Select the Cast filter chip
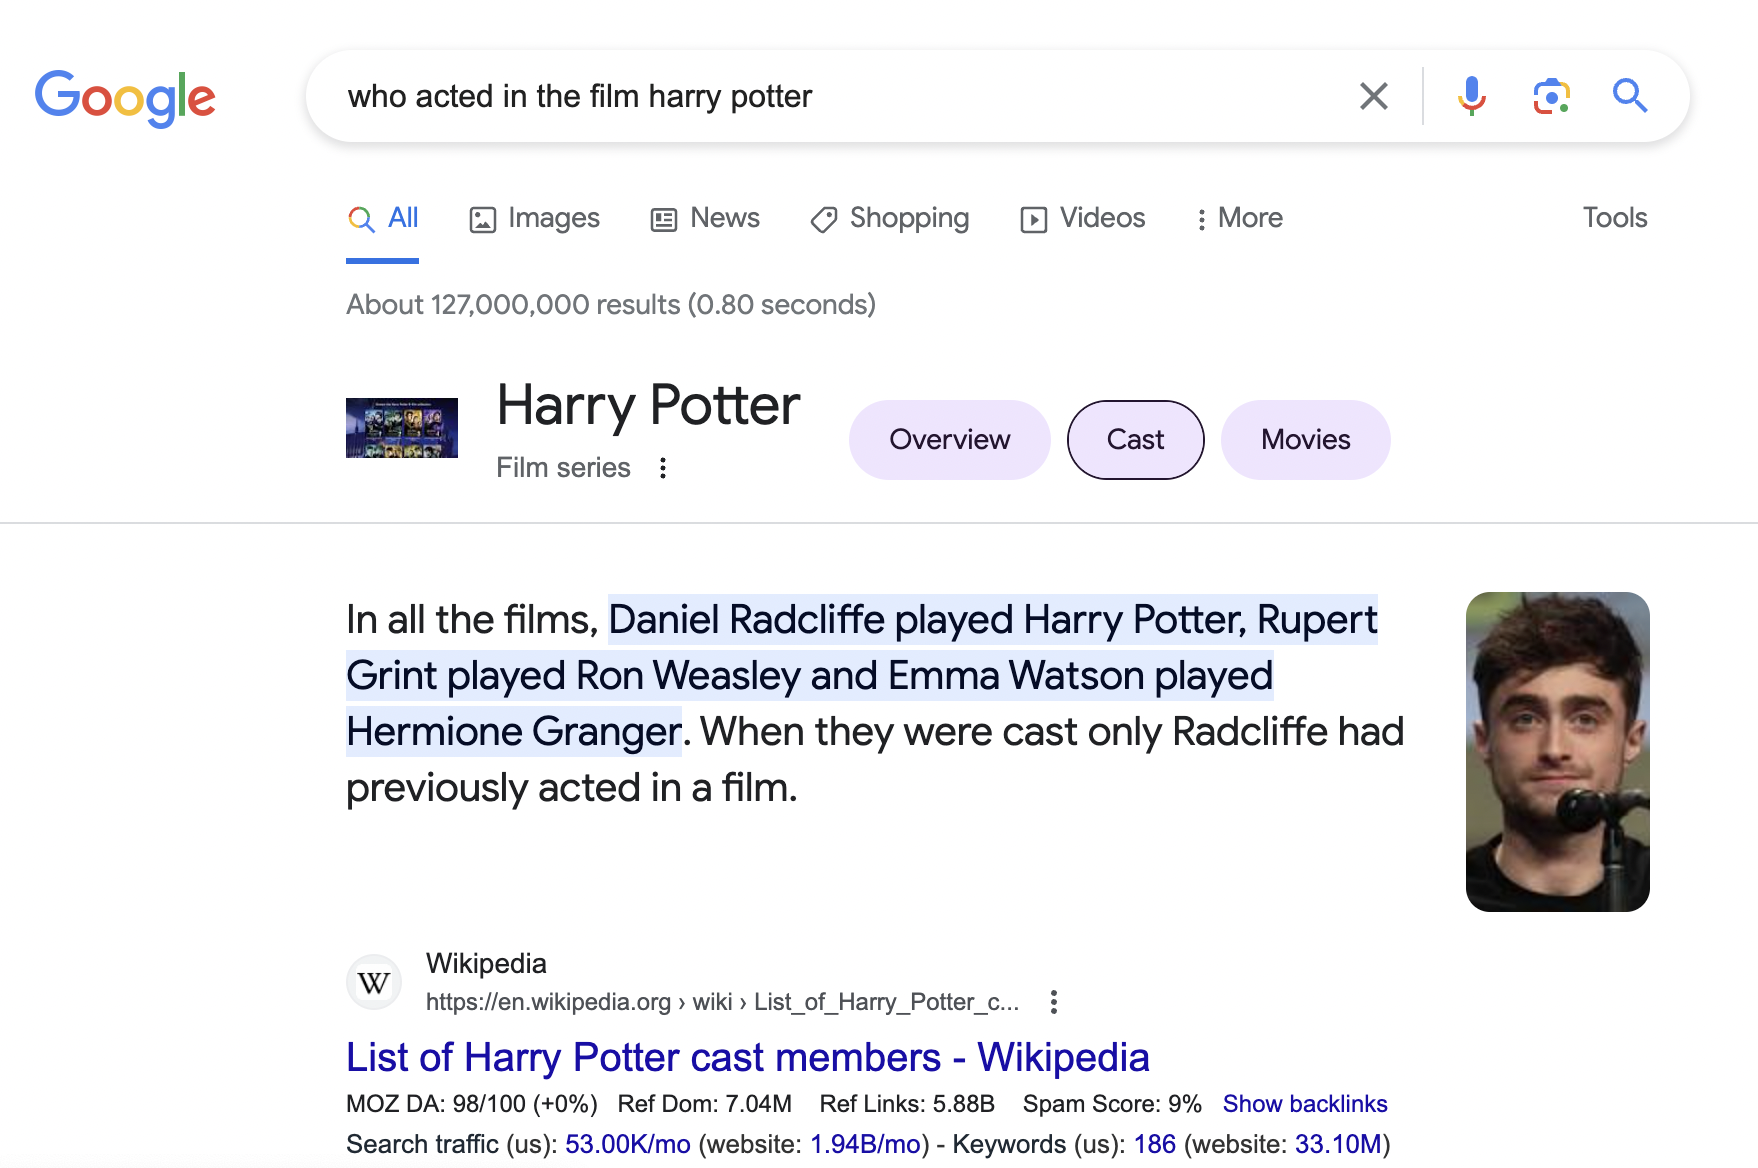This screenshot has width=1758, height=1168. [x=1135, y=439]
